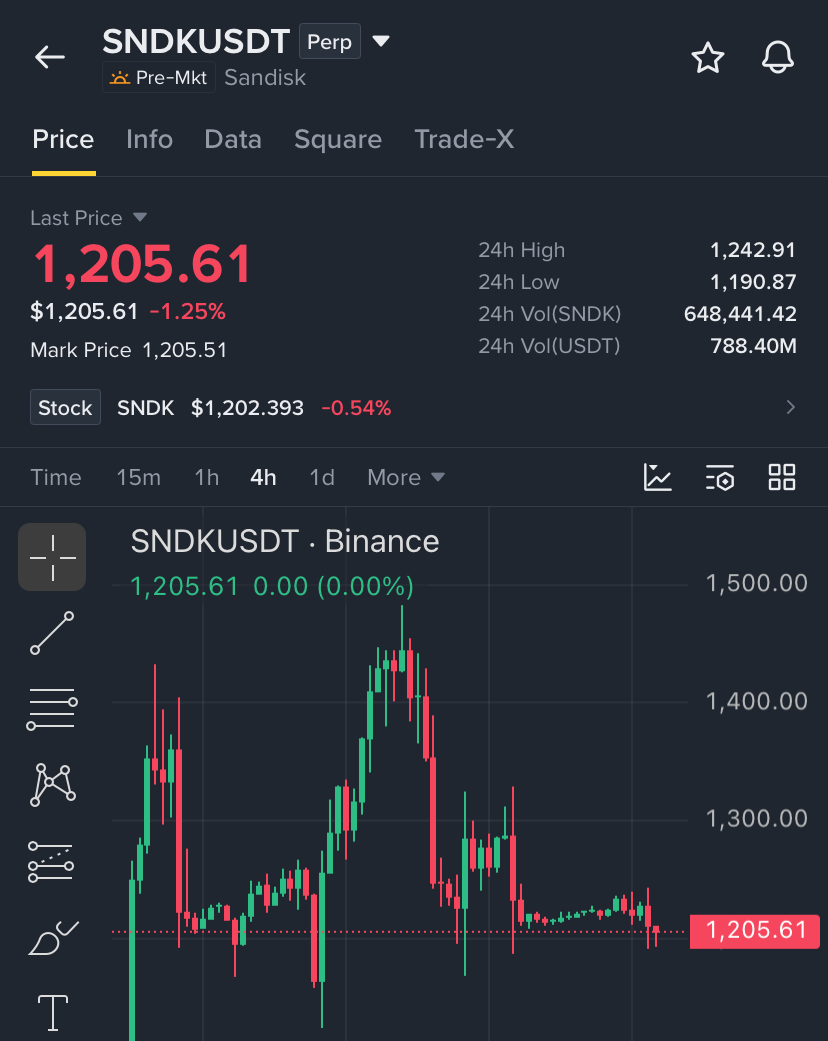The width and height of the screenshot is (828, 1041).
Task: Click the -0.54% stock change text
Action: click(356, 408)
